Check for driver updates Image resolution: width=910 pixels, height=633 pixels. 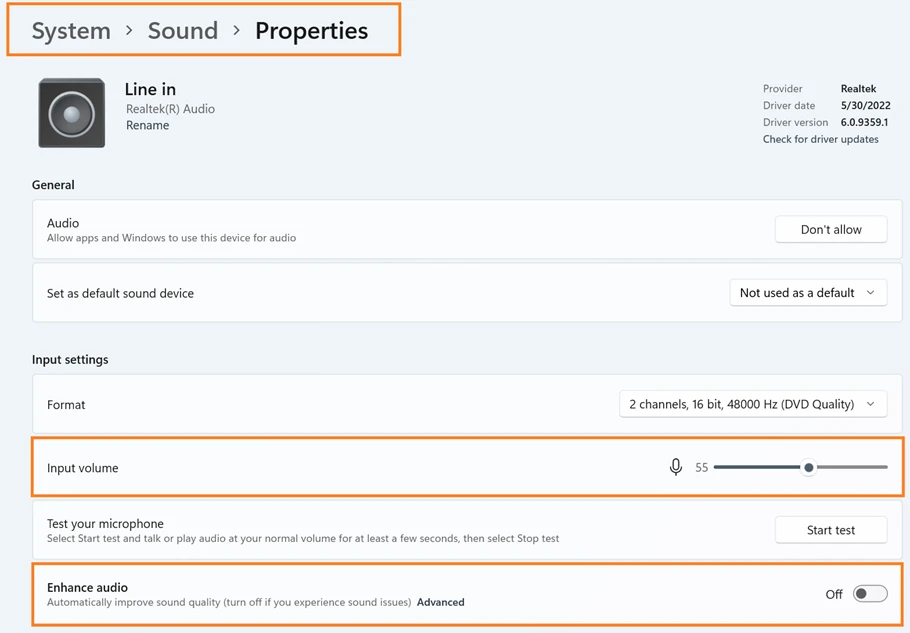coord(820,139)
